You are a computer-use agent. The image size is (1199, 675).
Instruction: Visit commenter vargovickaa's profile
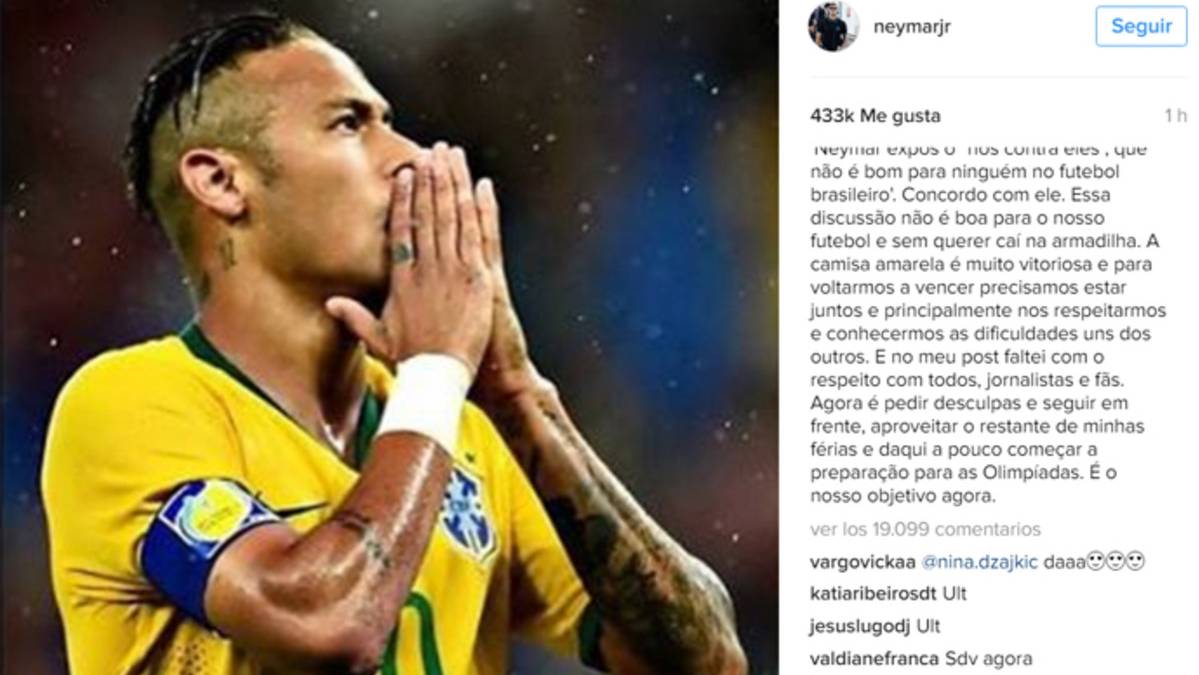863,562
